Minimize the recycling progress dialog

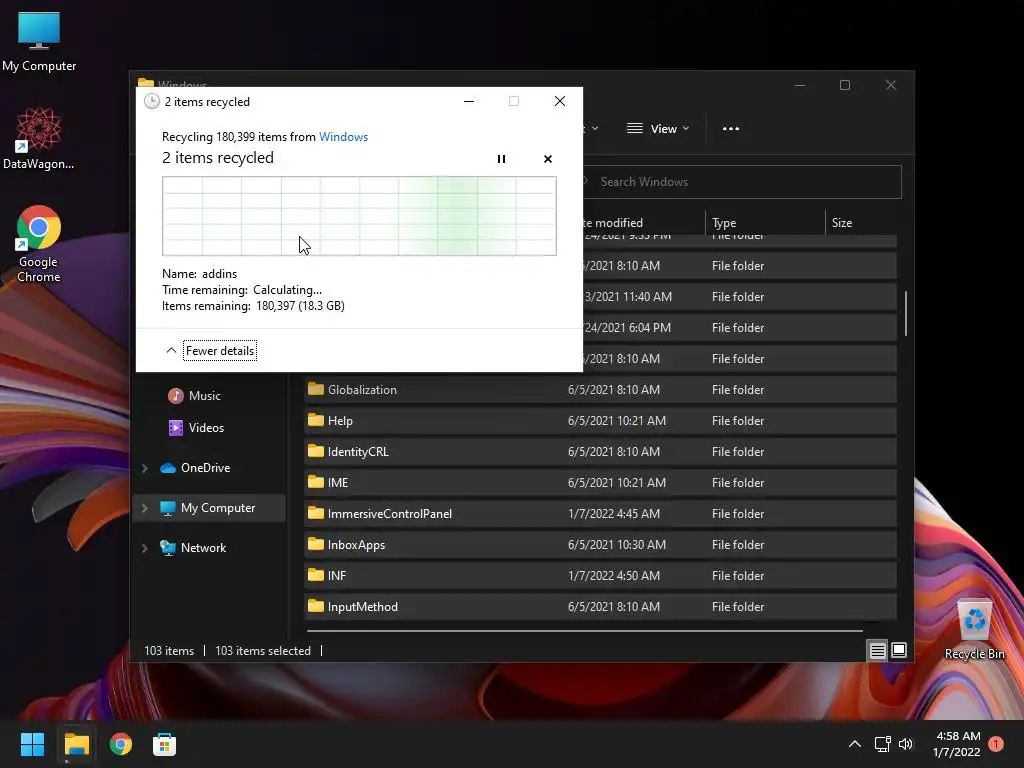(469, 101)
